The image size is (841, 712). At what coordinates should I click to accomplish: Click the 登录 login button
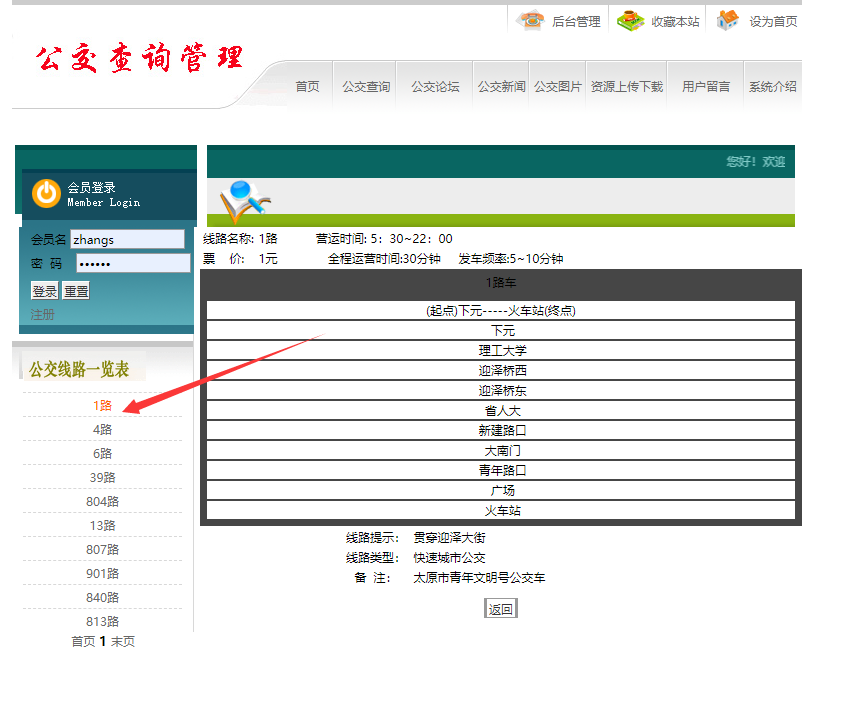click(45, 291)
